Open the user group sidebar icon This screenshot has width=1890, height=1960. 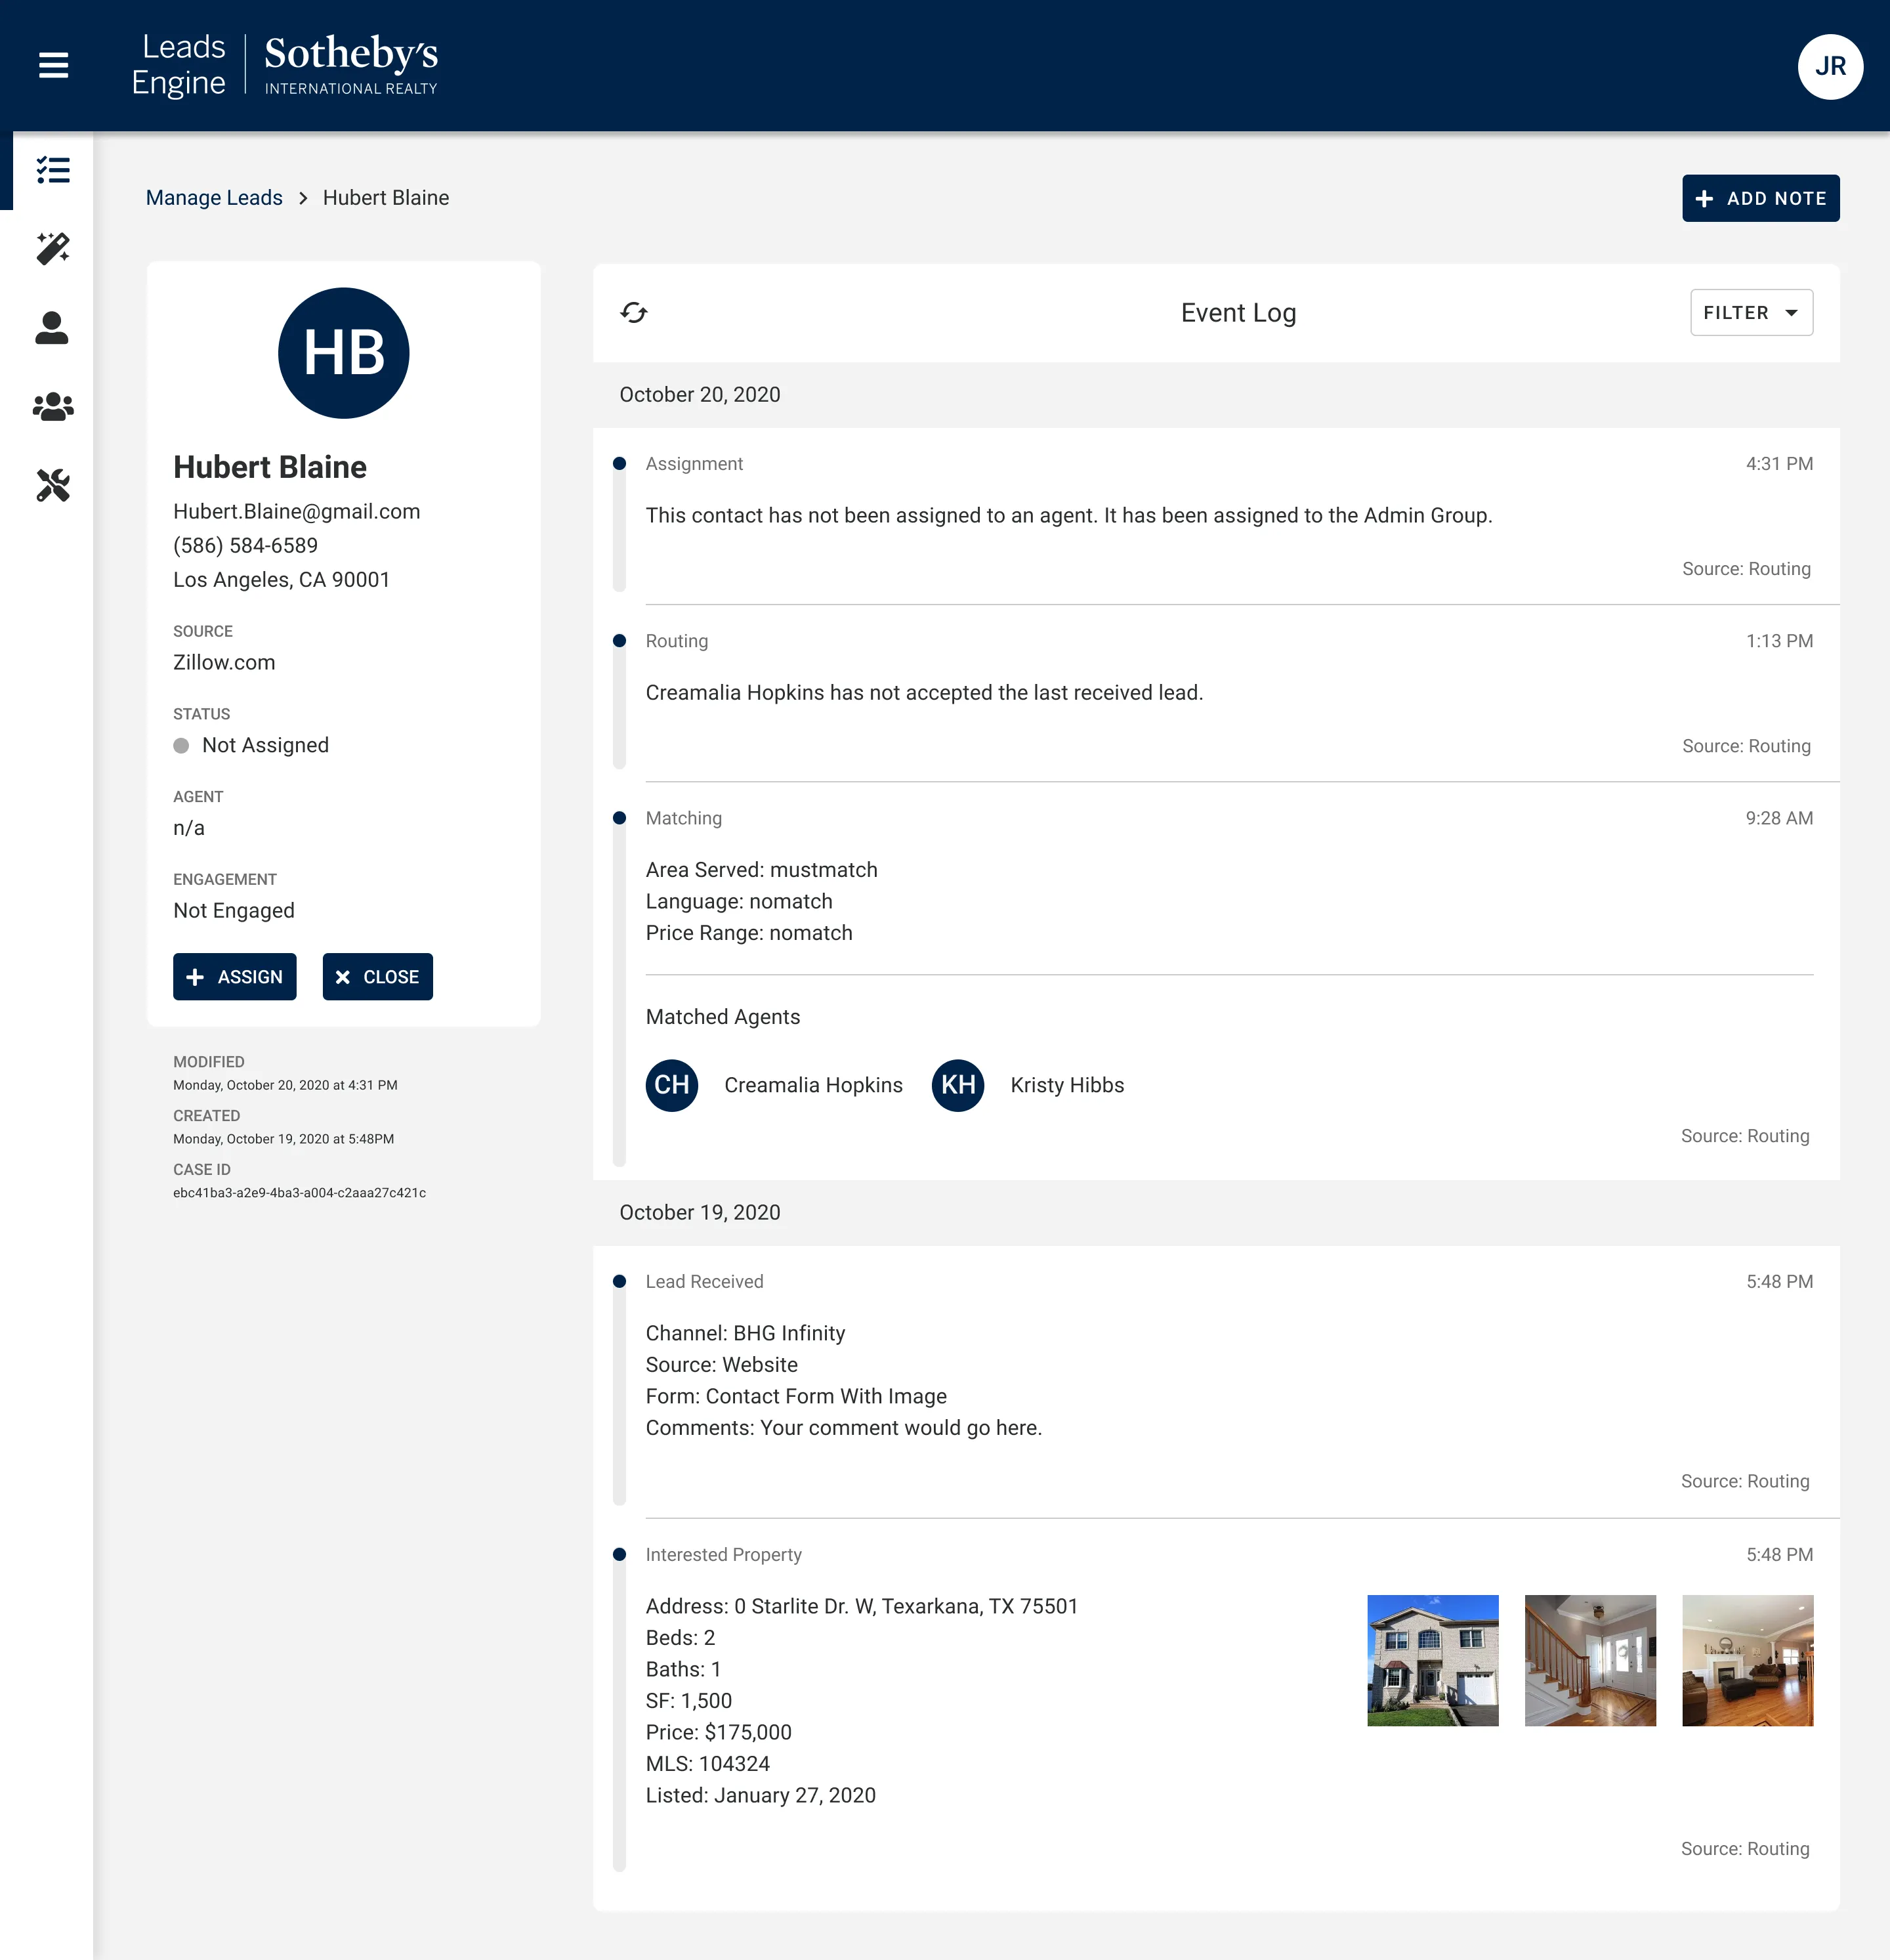[x=53, y=407]
